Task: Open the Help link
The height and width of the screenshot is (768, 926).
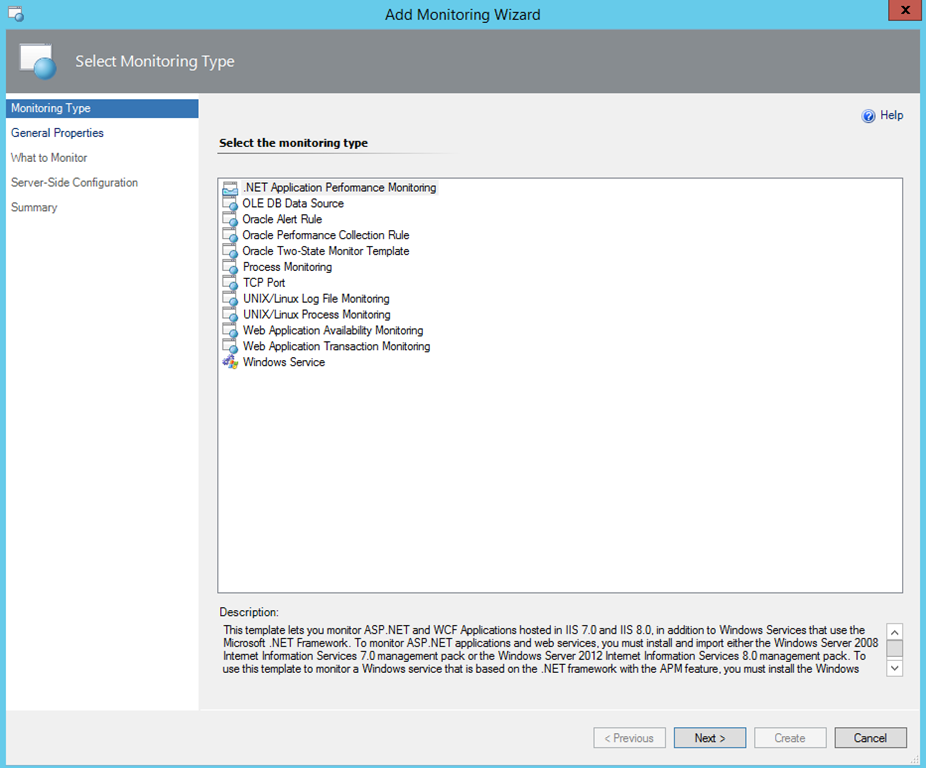Action: (x=891, y=116)
